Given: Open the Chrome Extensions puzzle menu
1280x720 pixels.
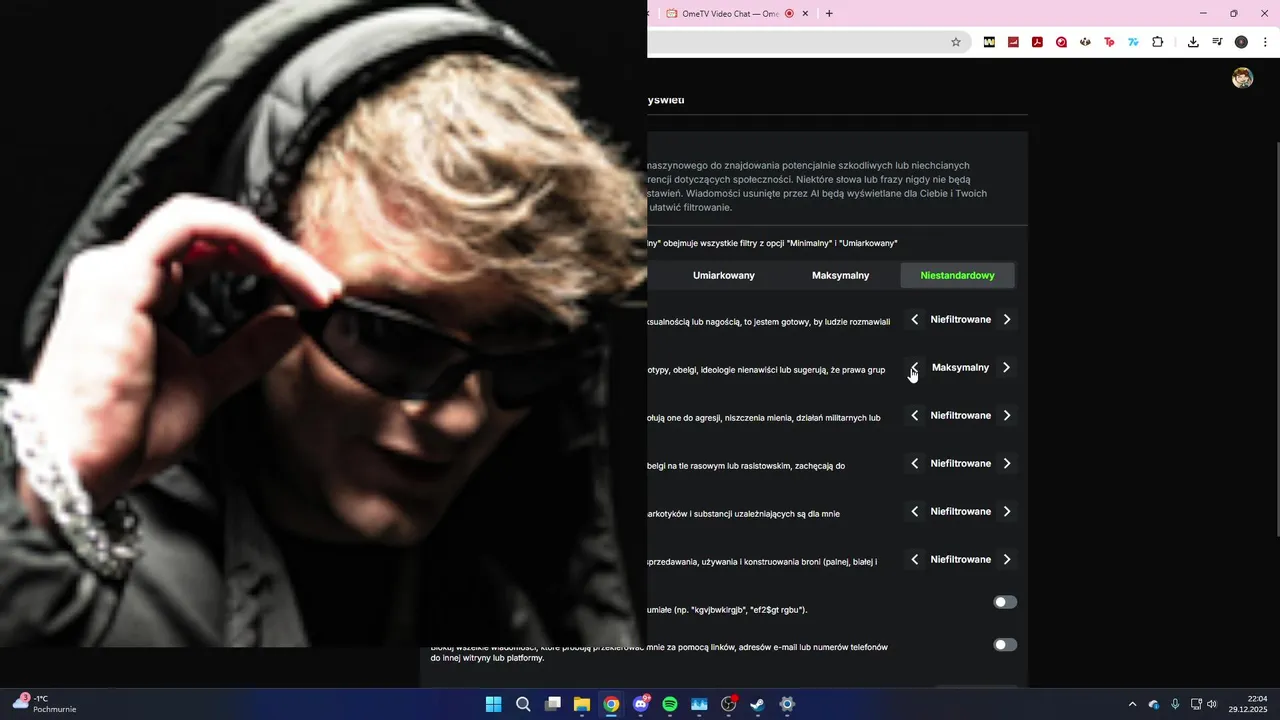Looking at the screenshot, I should pos(1158,42).
